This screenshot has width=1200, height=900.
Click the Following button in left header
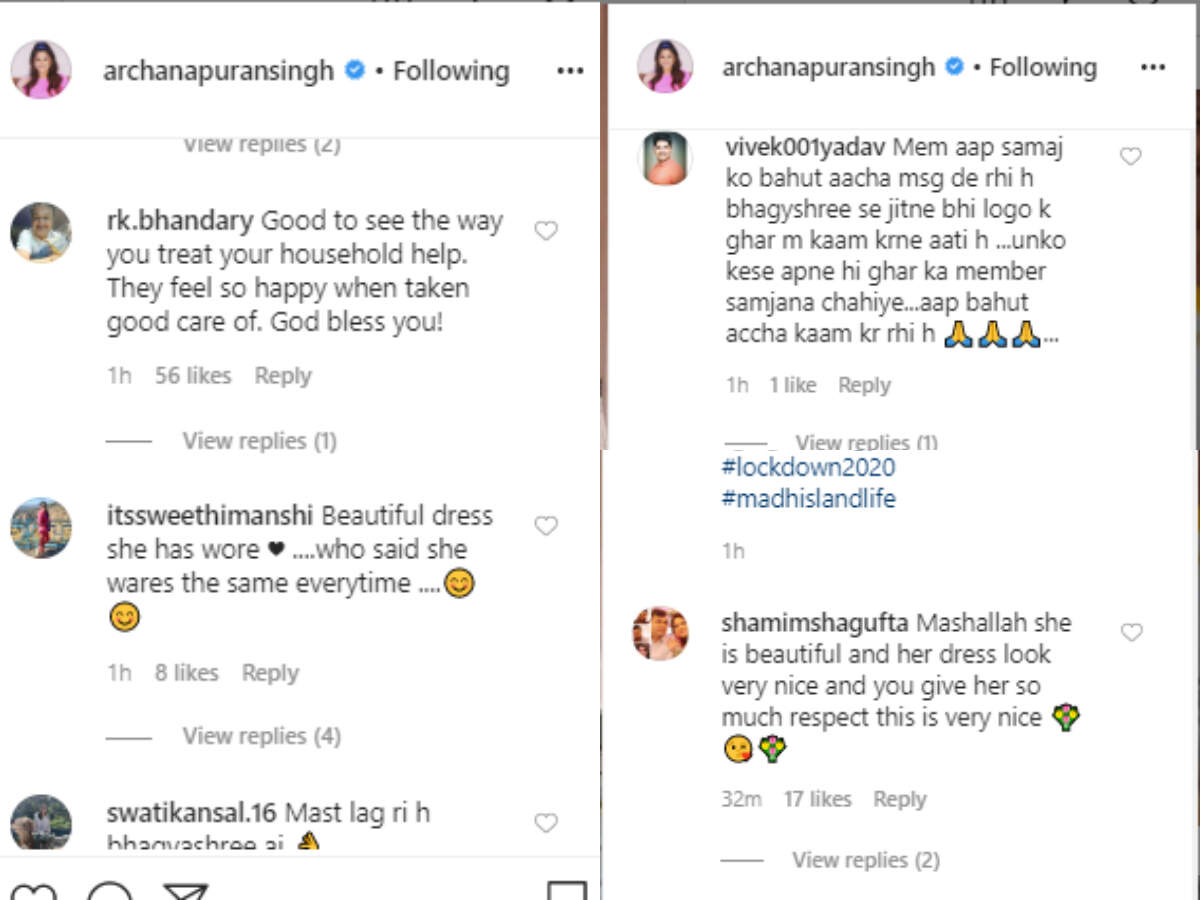point(451,71)
